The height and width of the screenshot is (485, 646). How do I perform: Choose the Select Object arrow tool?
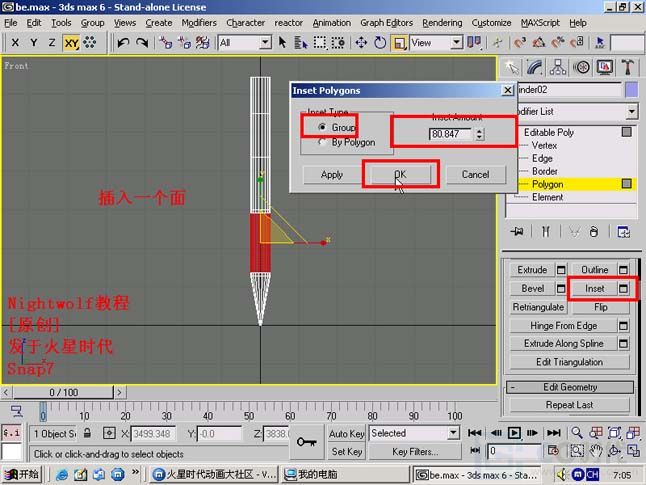(x=282, y=42)
